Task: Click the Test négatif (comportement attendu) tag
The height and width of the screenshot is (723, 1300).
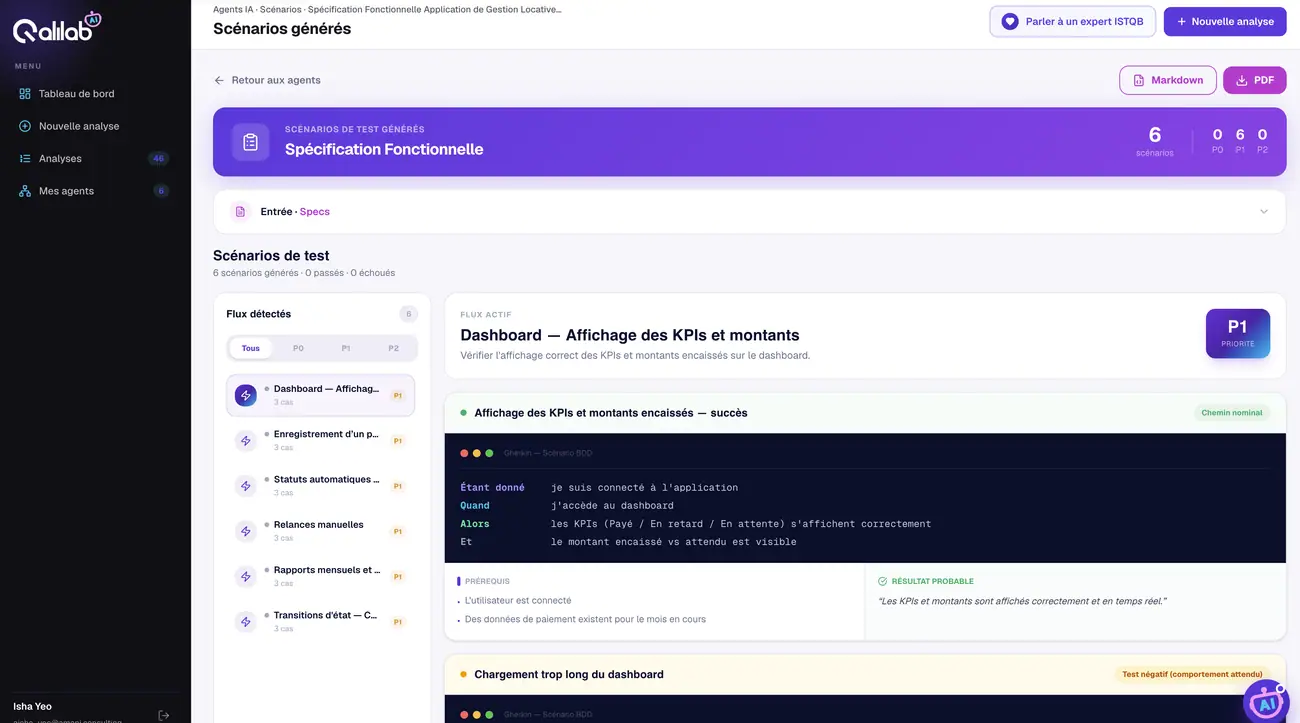Action: [x=1192, y=675]
